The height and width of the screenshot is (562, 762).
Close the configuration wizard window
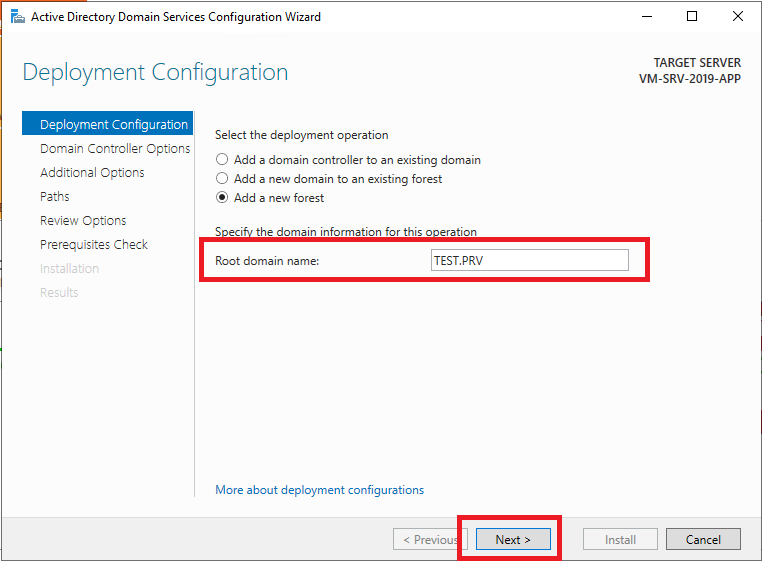[738, 17]
